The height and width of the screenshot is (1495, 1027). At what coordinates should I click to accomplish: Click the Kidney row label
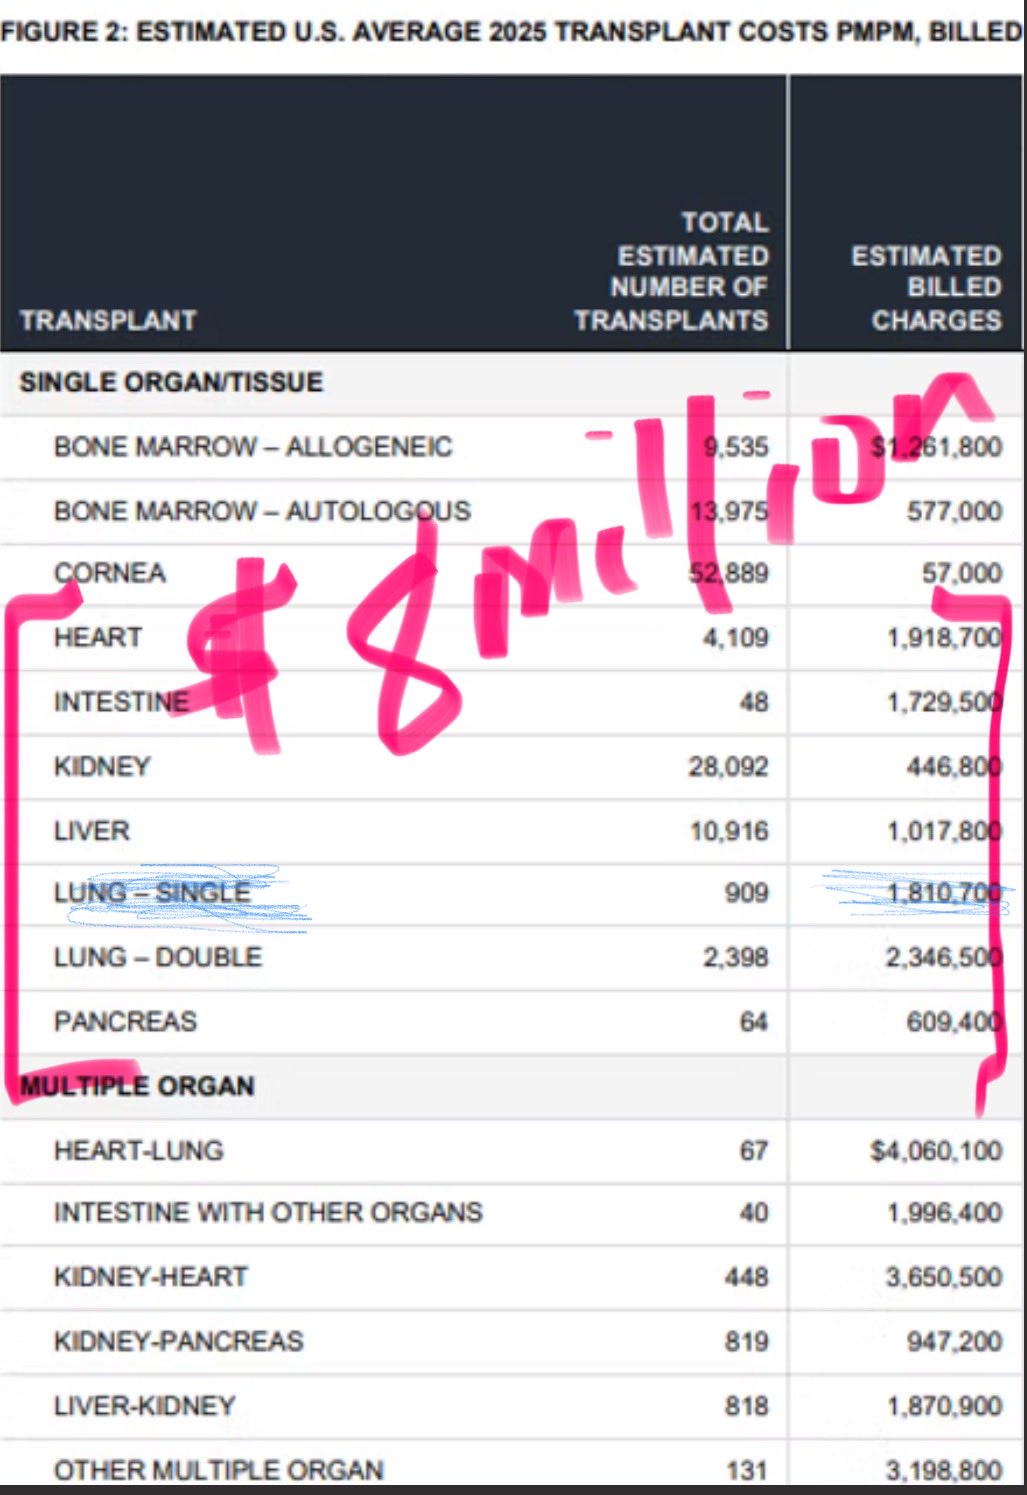[x=102, y=766]
